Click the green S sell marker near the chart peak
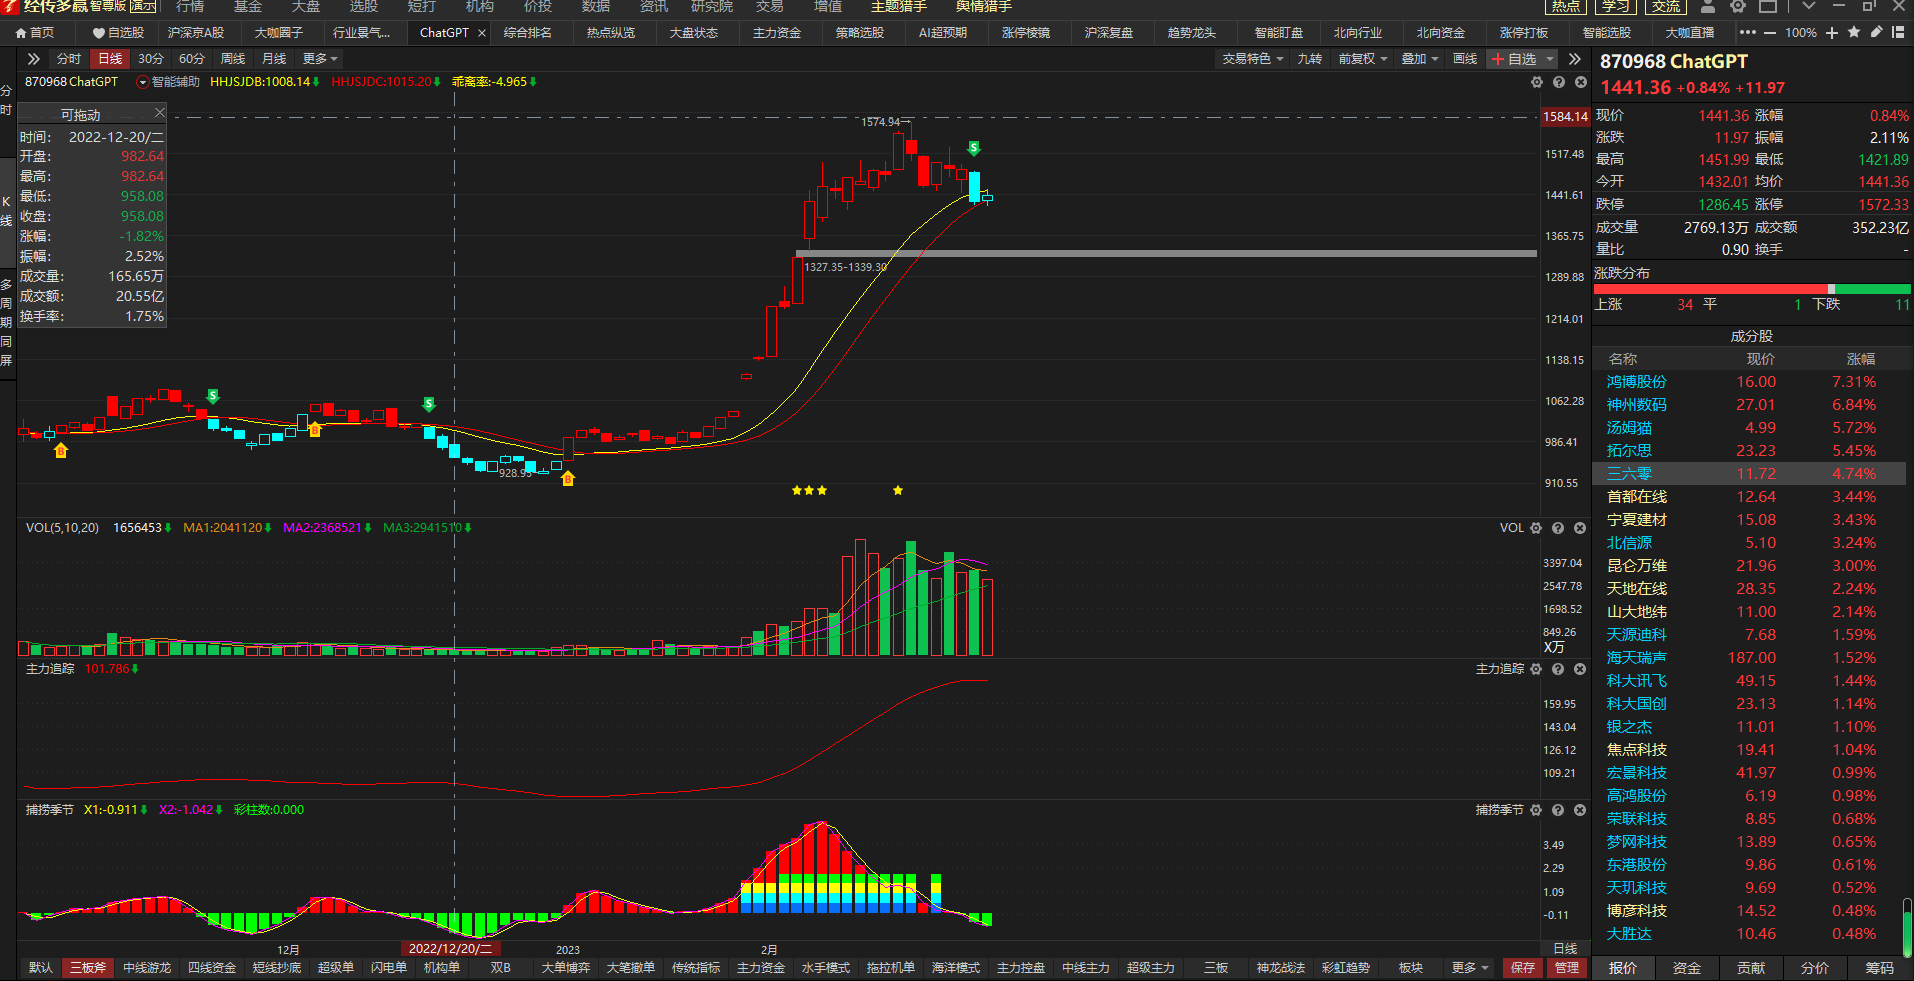Image resolution: width=1914 pixels, height=981 pixels. [974, 148]
